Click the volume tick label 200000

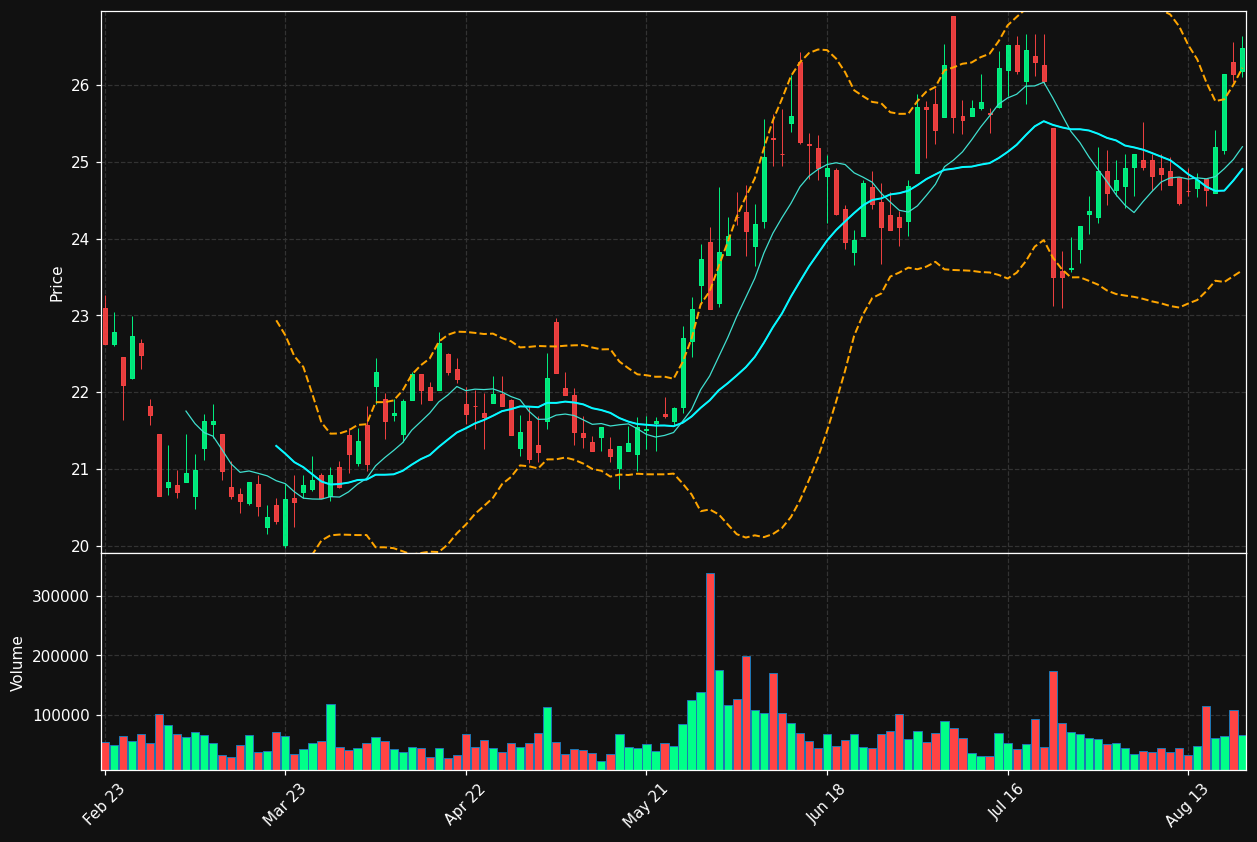click(x=62, y=656)
